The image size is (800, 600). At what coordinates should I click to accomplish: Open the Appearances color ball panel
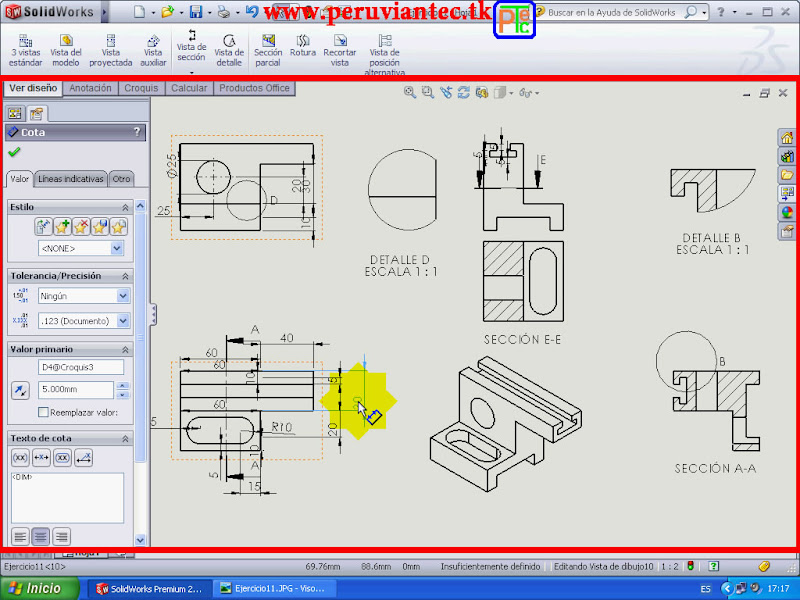click(787, 212)
